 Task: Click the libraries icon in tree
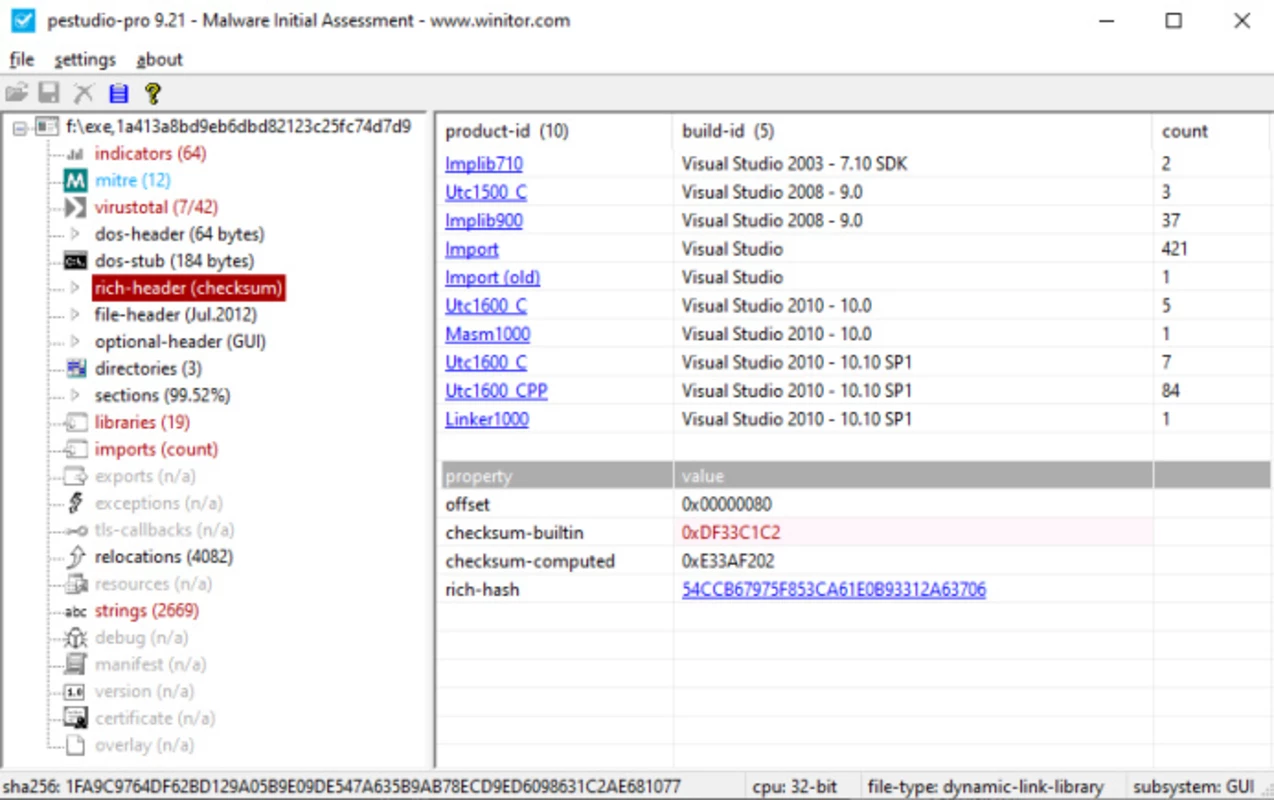pyautogui.click(x=75, y=423)
